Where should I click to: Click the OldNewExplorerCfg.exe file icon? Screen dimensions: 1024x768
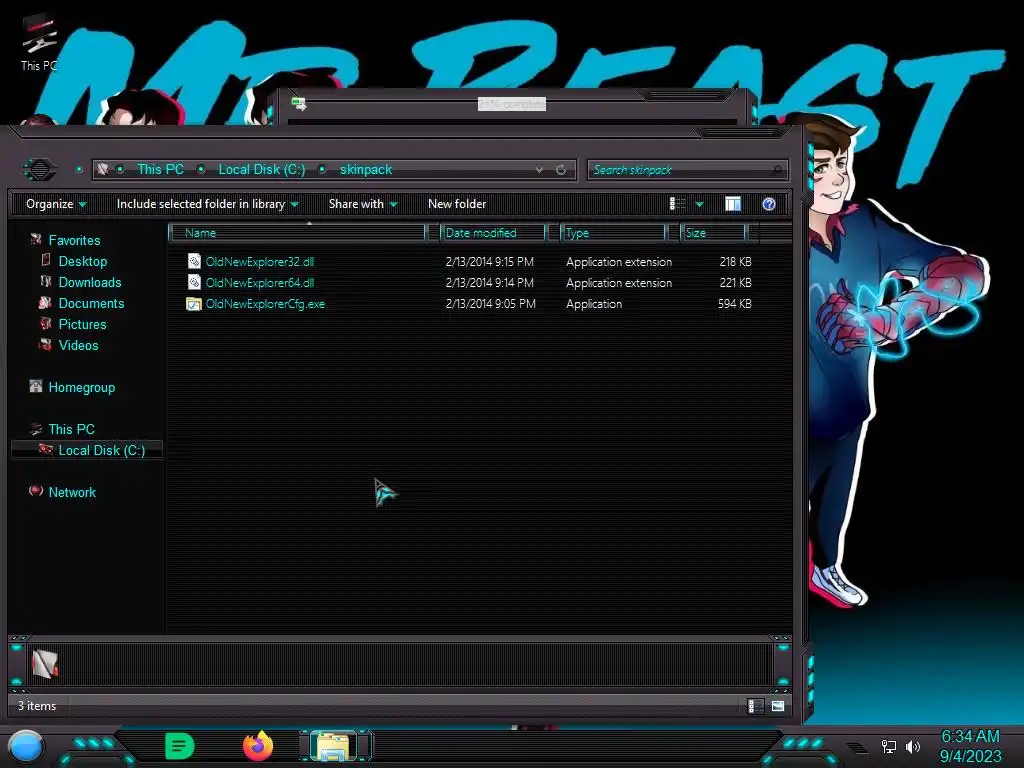coord(194,304)
